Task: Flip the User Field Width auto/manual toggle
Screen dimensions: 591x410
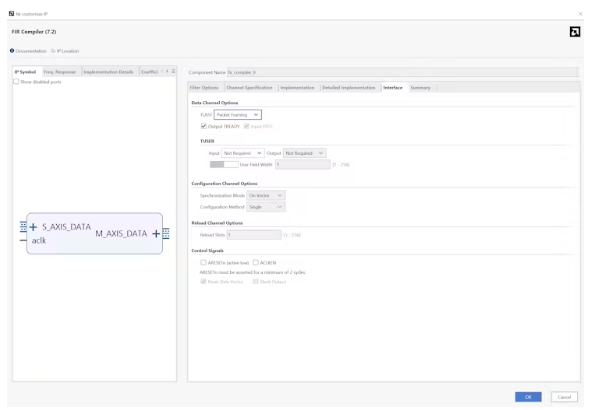Action: (224, 164)
